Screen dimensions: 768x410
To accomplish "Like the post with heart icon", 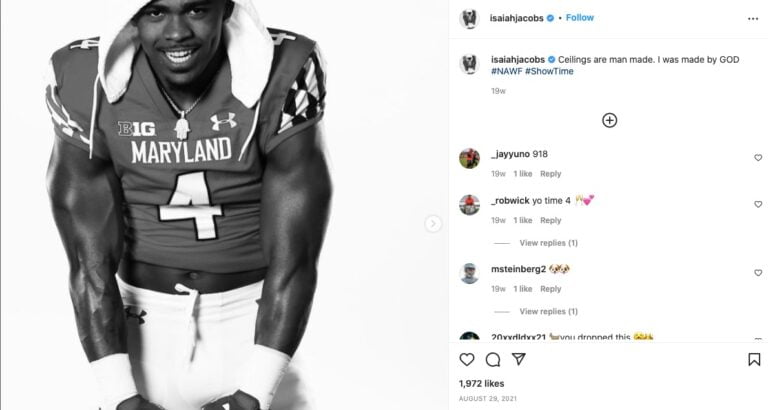I will coord(467,360).
